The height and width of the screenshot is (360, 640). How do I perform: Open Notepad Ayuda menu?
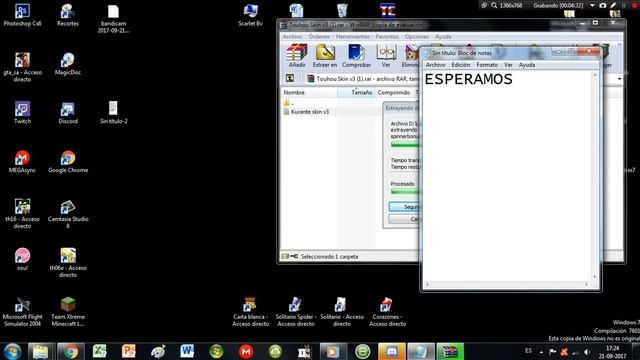coord(527,65)
